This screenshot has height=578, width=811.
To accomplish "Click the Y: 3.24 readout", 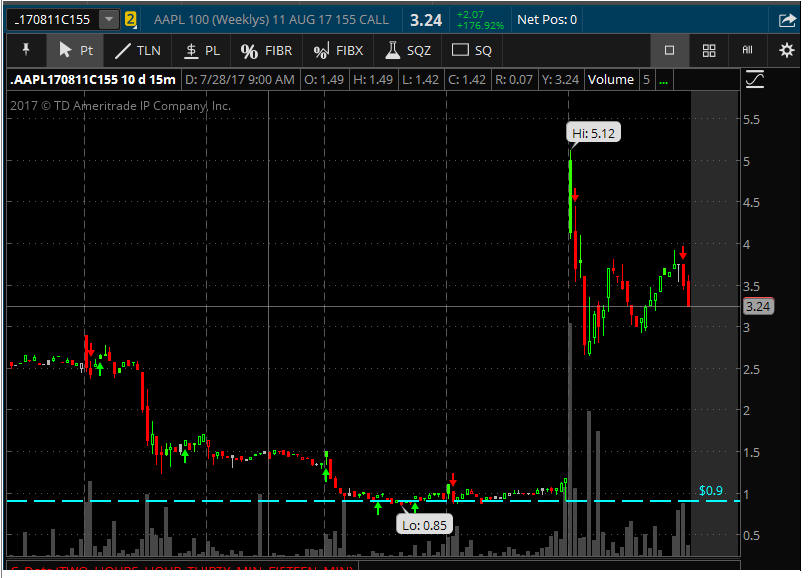I will point(560,80).
